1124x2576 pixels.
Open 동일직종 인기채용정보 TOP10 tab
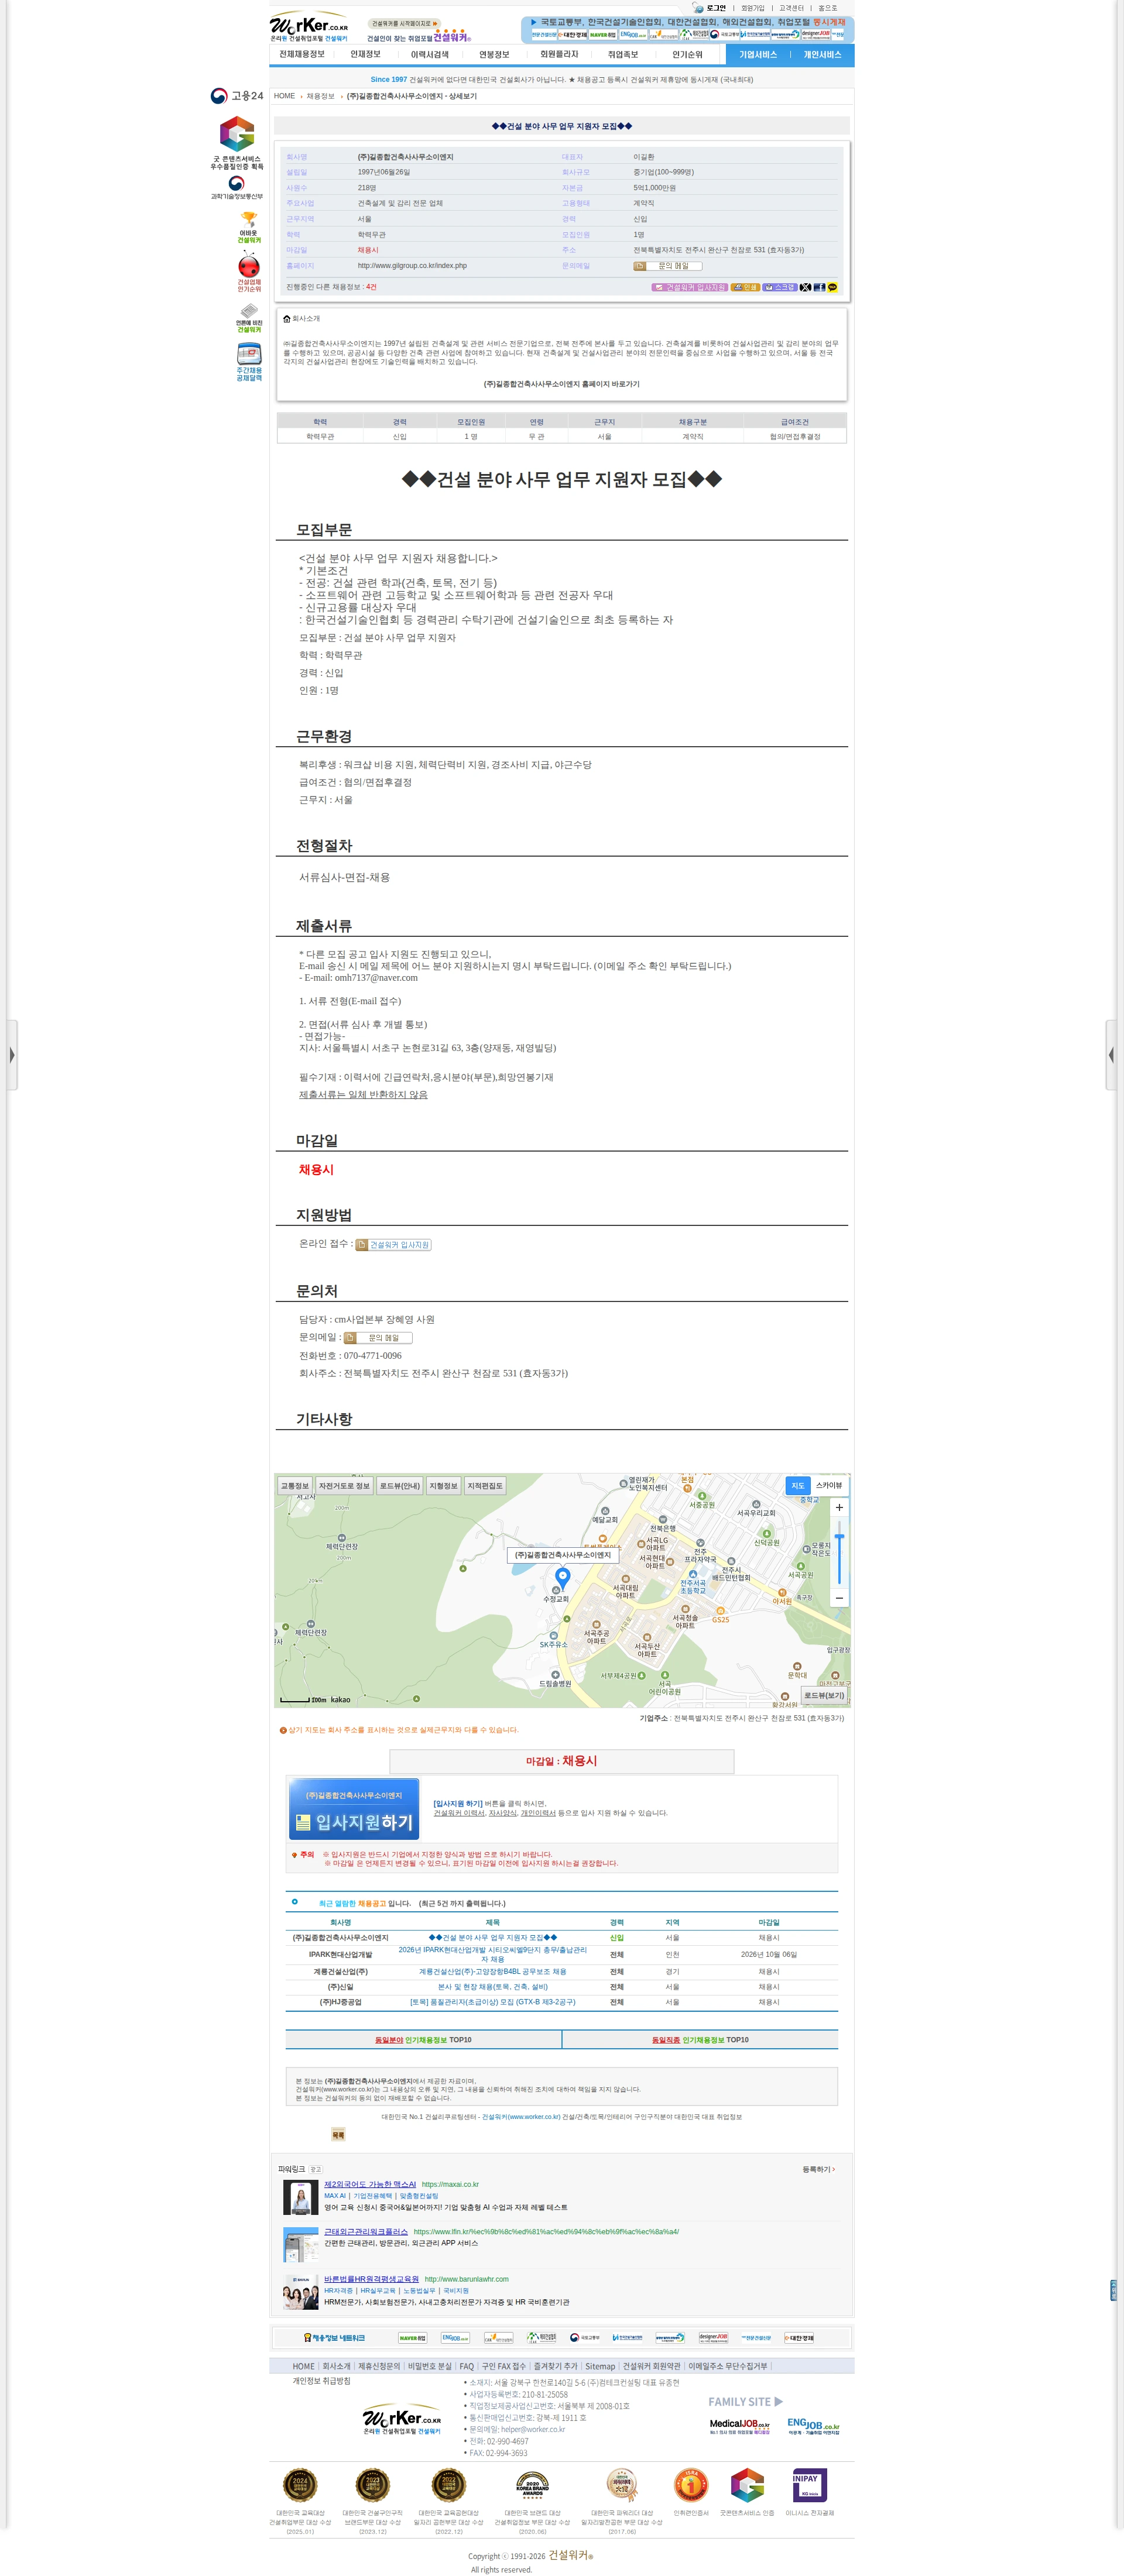[700, 2040]
